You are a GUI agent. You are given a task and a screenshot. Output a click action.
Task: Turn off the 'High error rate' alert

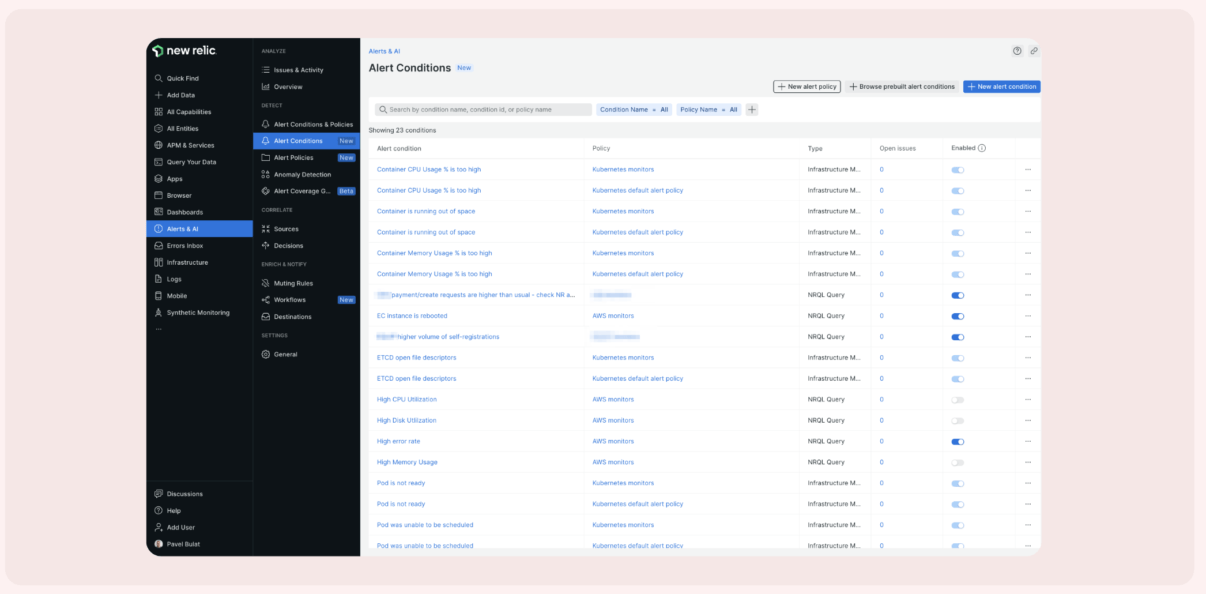tap(957, 441)
